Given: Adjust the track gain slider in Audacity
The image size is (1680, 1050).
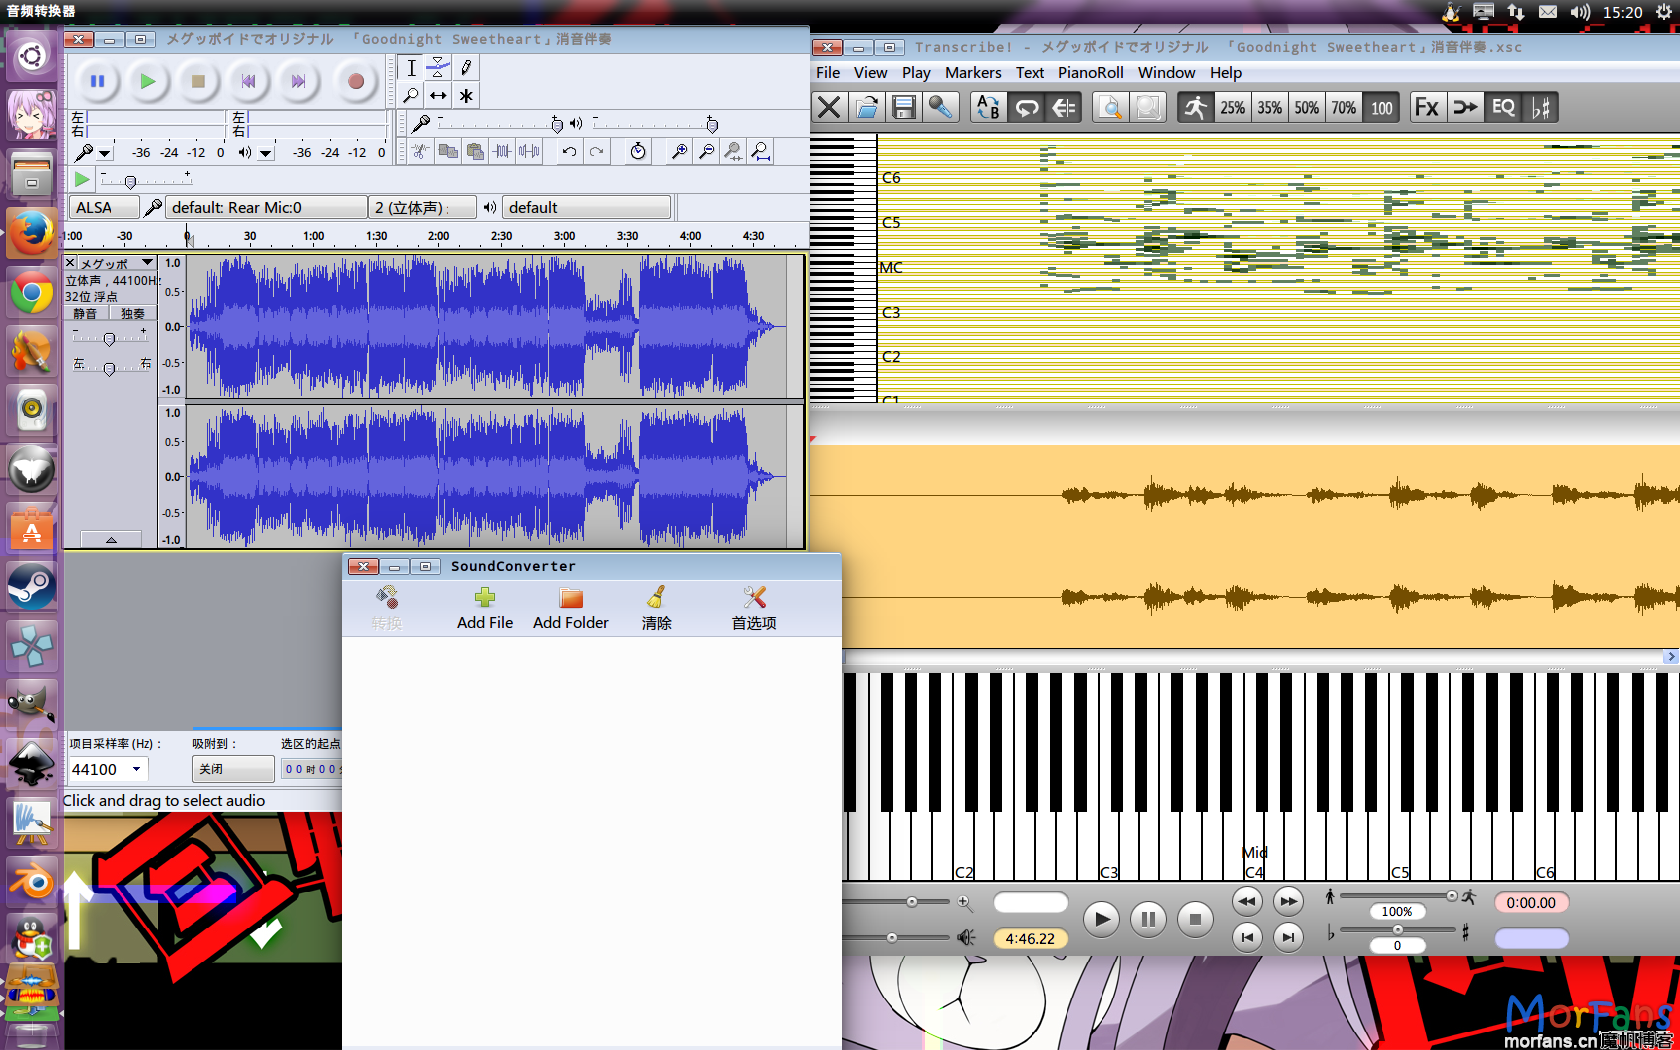Looking at the screenshot, I should coord(109,339).
